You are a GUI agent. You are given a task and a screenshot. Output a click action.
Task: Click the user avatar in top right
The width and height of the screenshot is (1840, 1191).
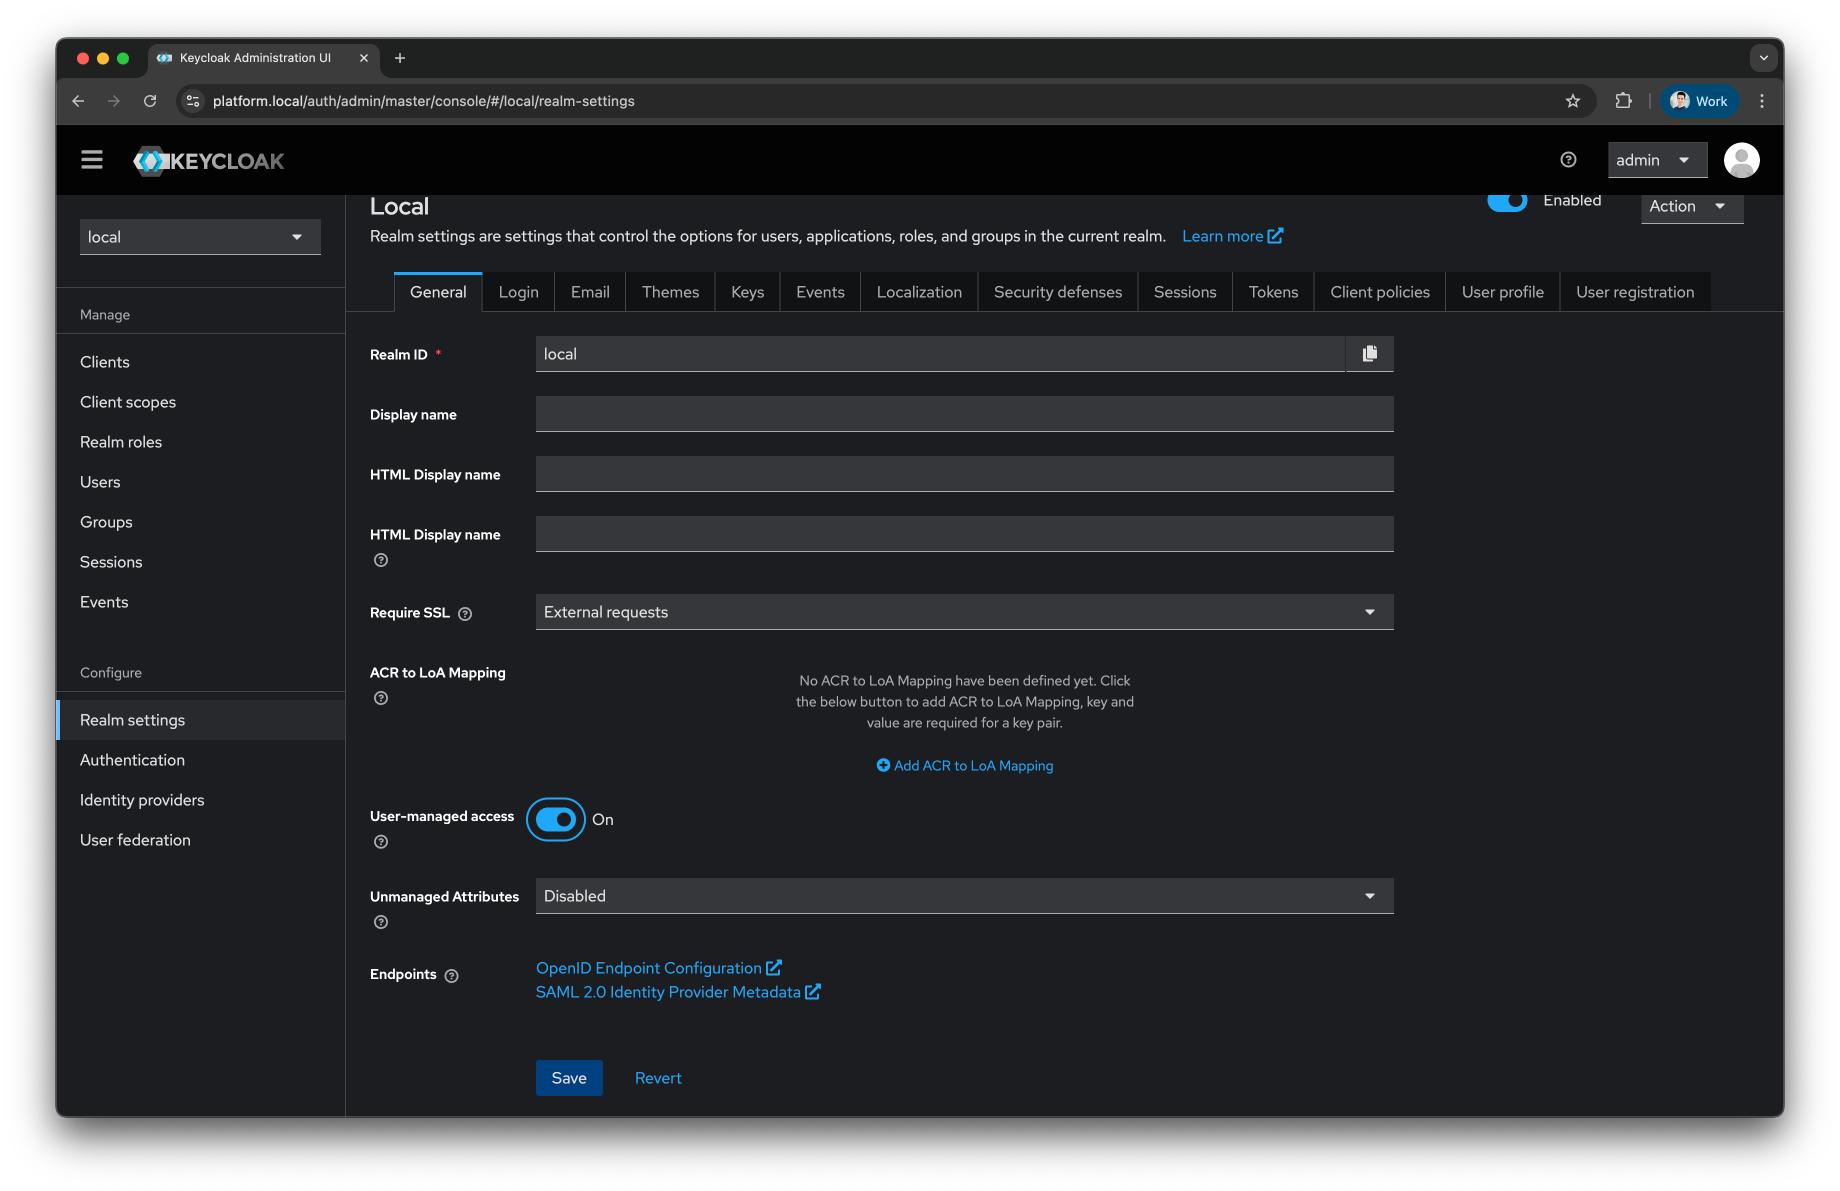click(1741, 159)
